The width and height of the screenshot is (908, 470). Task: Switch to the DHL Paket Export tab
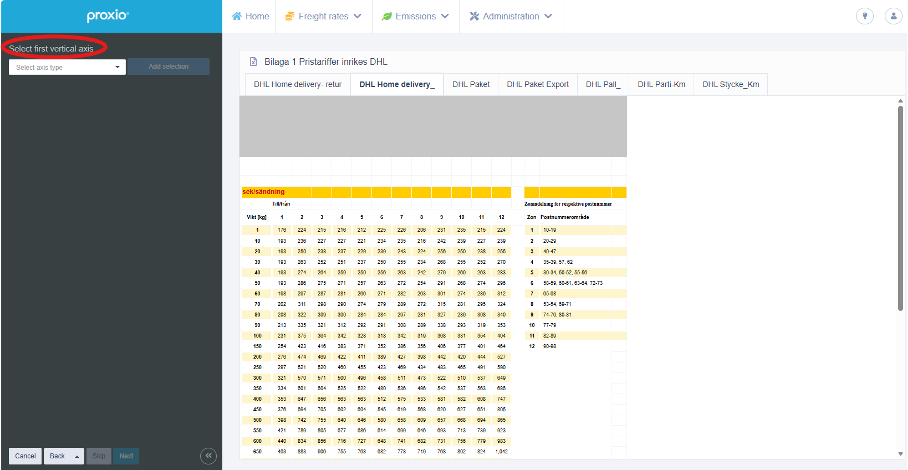pos(537,84)
